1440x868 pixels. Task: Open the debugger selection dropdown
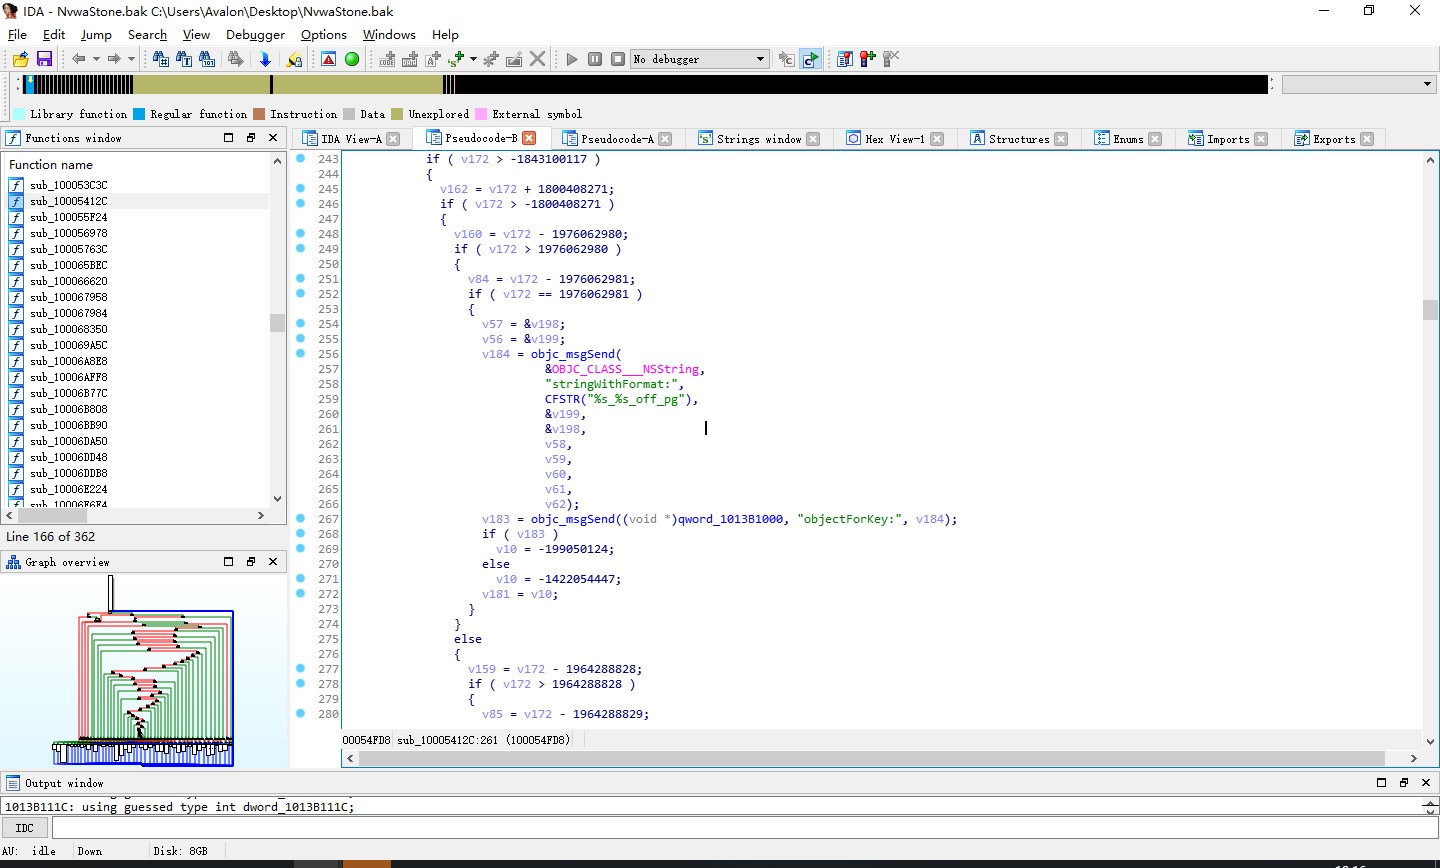[x=760, y=59]
